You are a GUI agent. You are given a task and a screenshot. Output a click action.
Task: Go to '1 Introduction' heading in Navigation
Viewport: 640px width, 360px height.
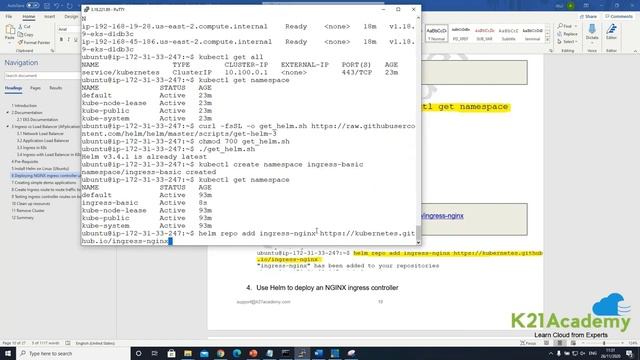click(24, 106)
